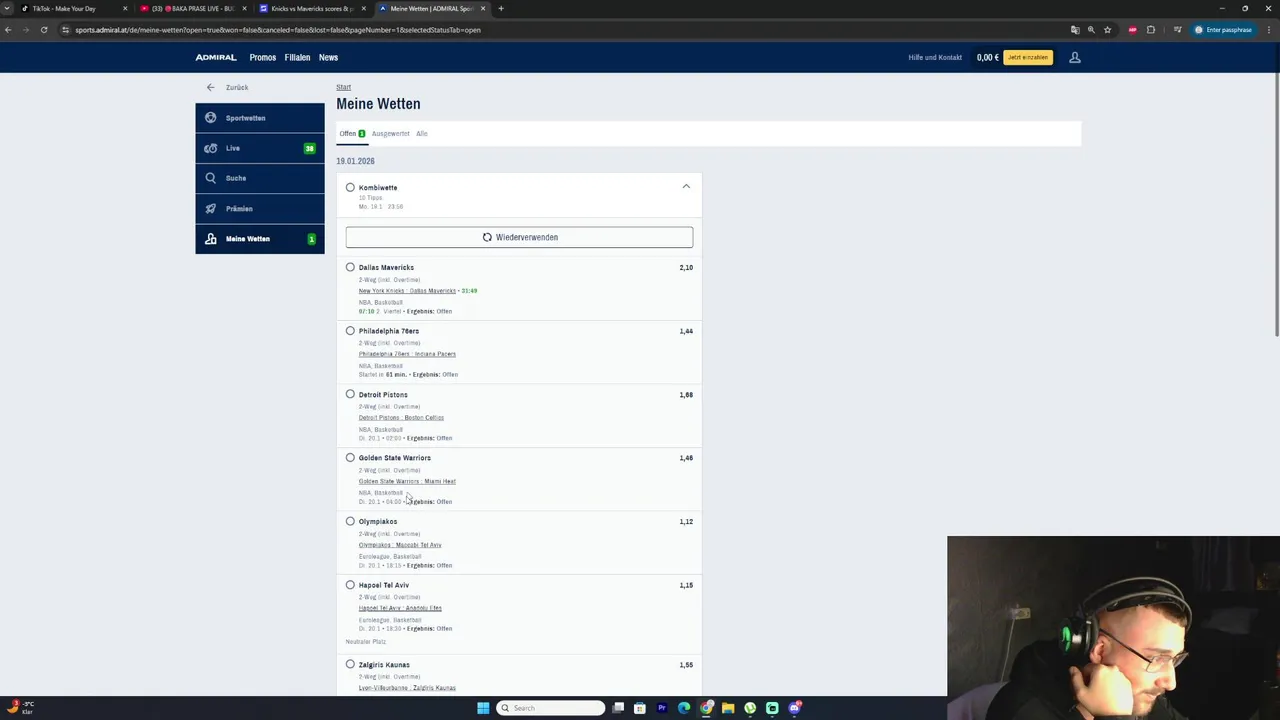Viewport: 1280px width, 720px height.
Task: Open uTorrent from the taskbar
Action: pos(750,708)
